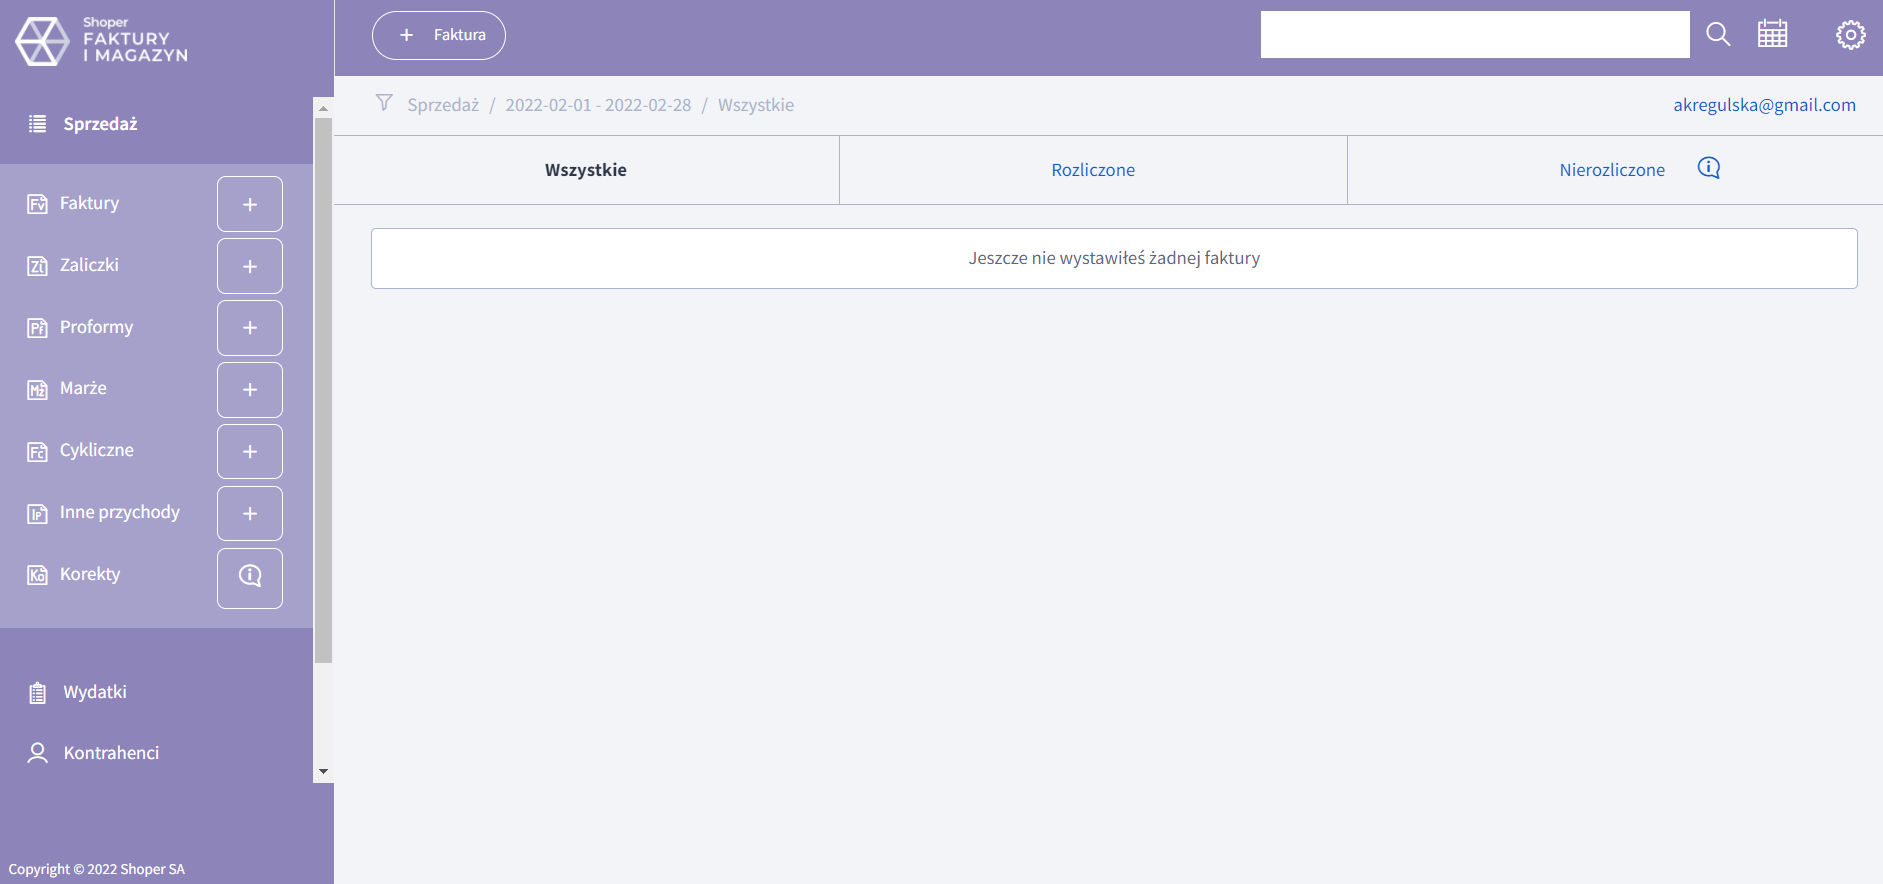This screenshot has height=884, width=1883.
Task: Focus the search input field
Action: point(1474,35)
